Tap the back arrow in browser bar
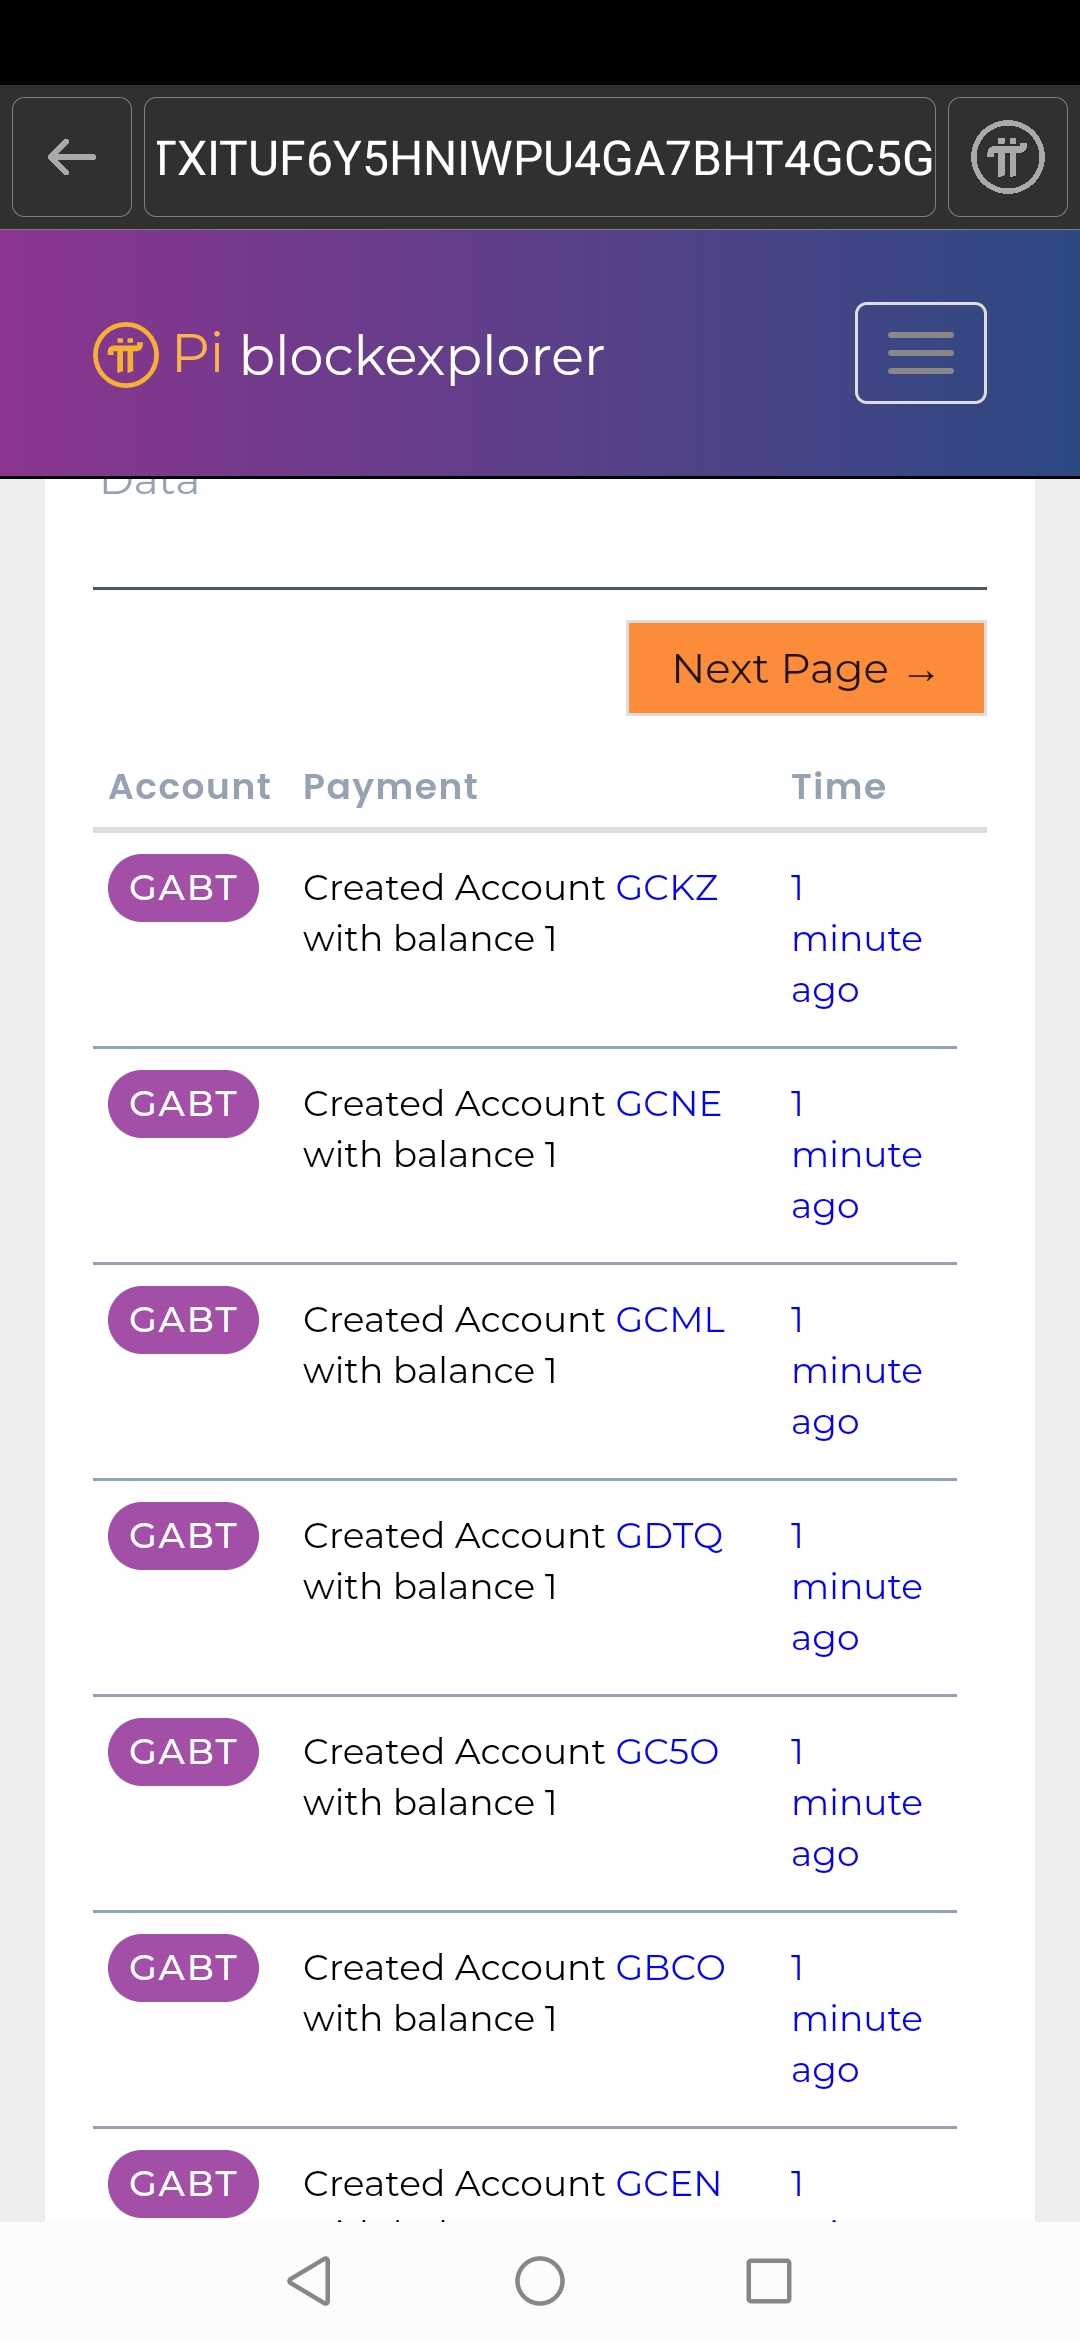The image size is (1080, 2340). (x=72, y=157)
